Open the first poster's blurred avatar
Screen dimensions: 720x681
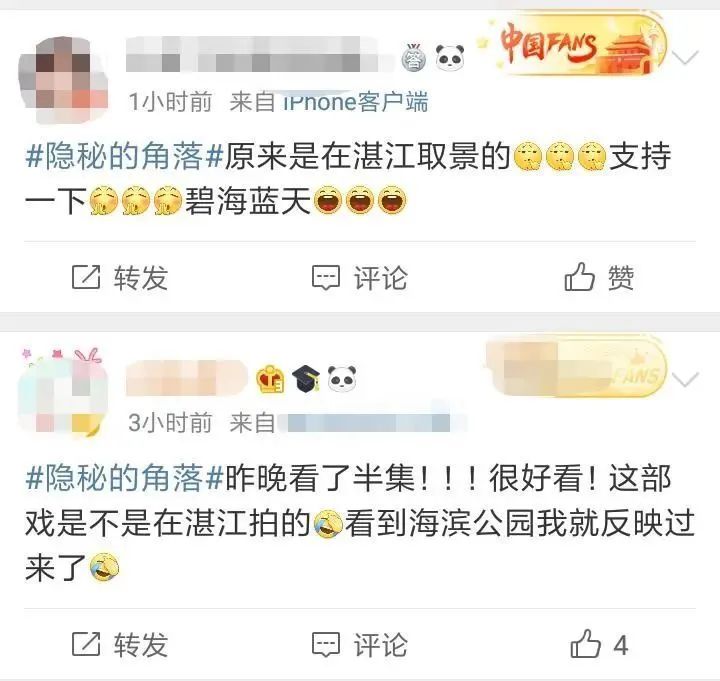click(x=63, y=79)
